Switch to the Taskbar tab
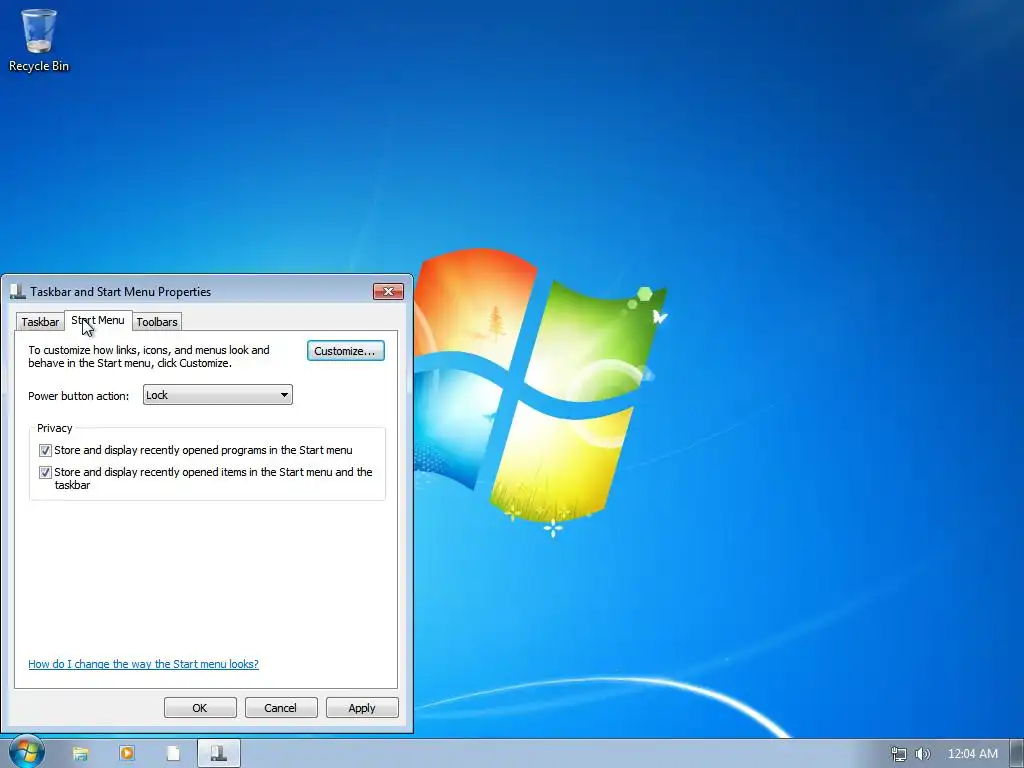Image resolution: width=1024 pixels, height=768 pixels. coord(40,322)
